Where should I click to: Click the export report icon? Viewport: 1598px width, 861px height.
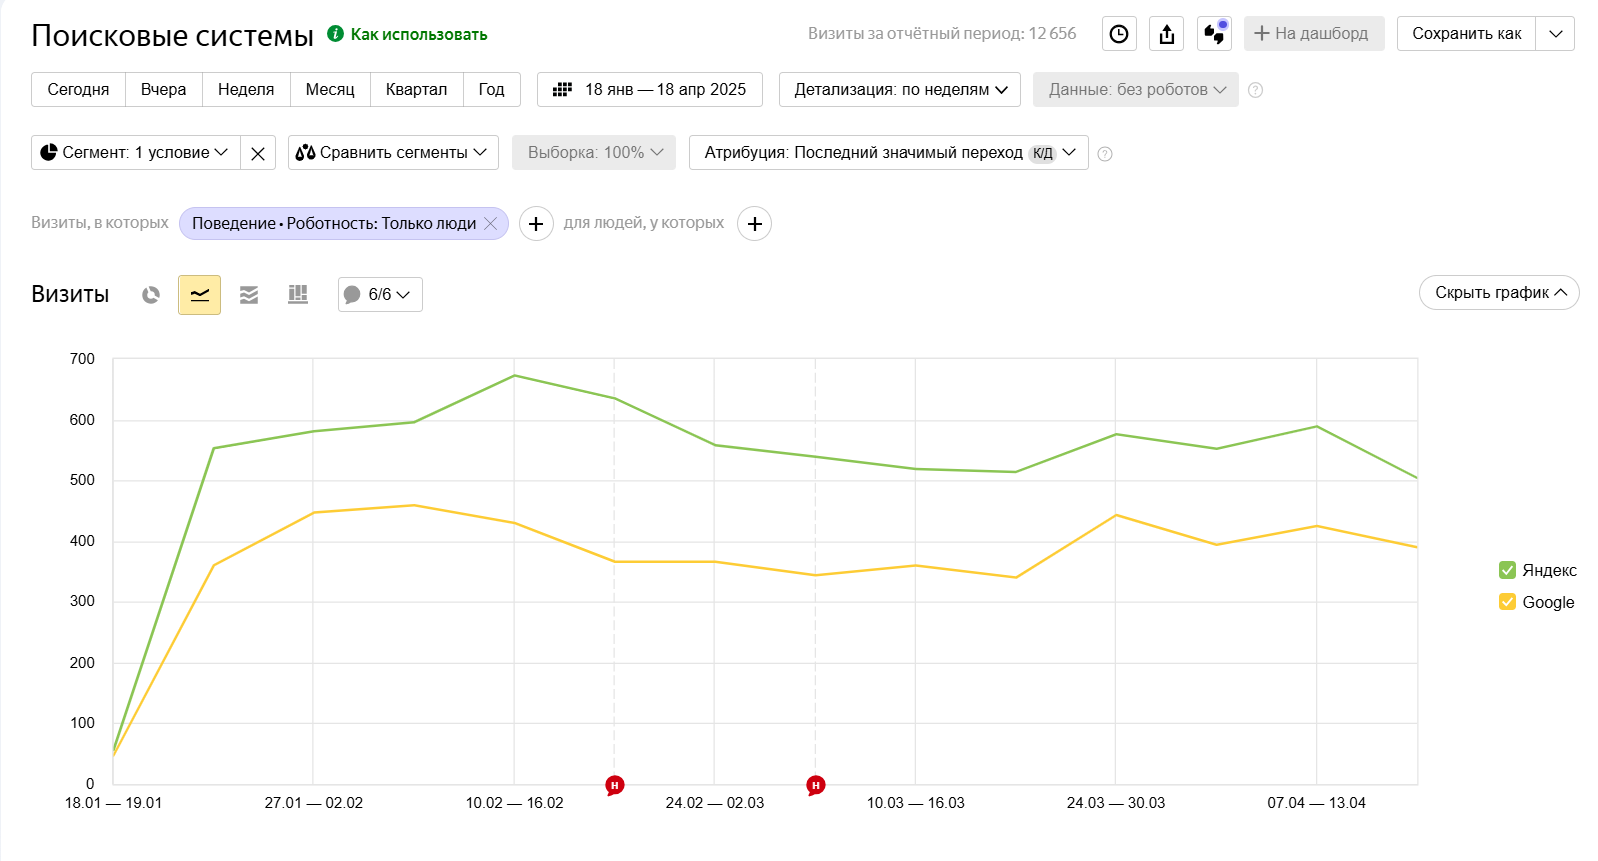click(1166, 34)
